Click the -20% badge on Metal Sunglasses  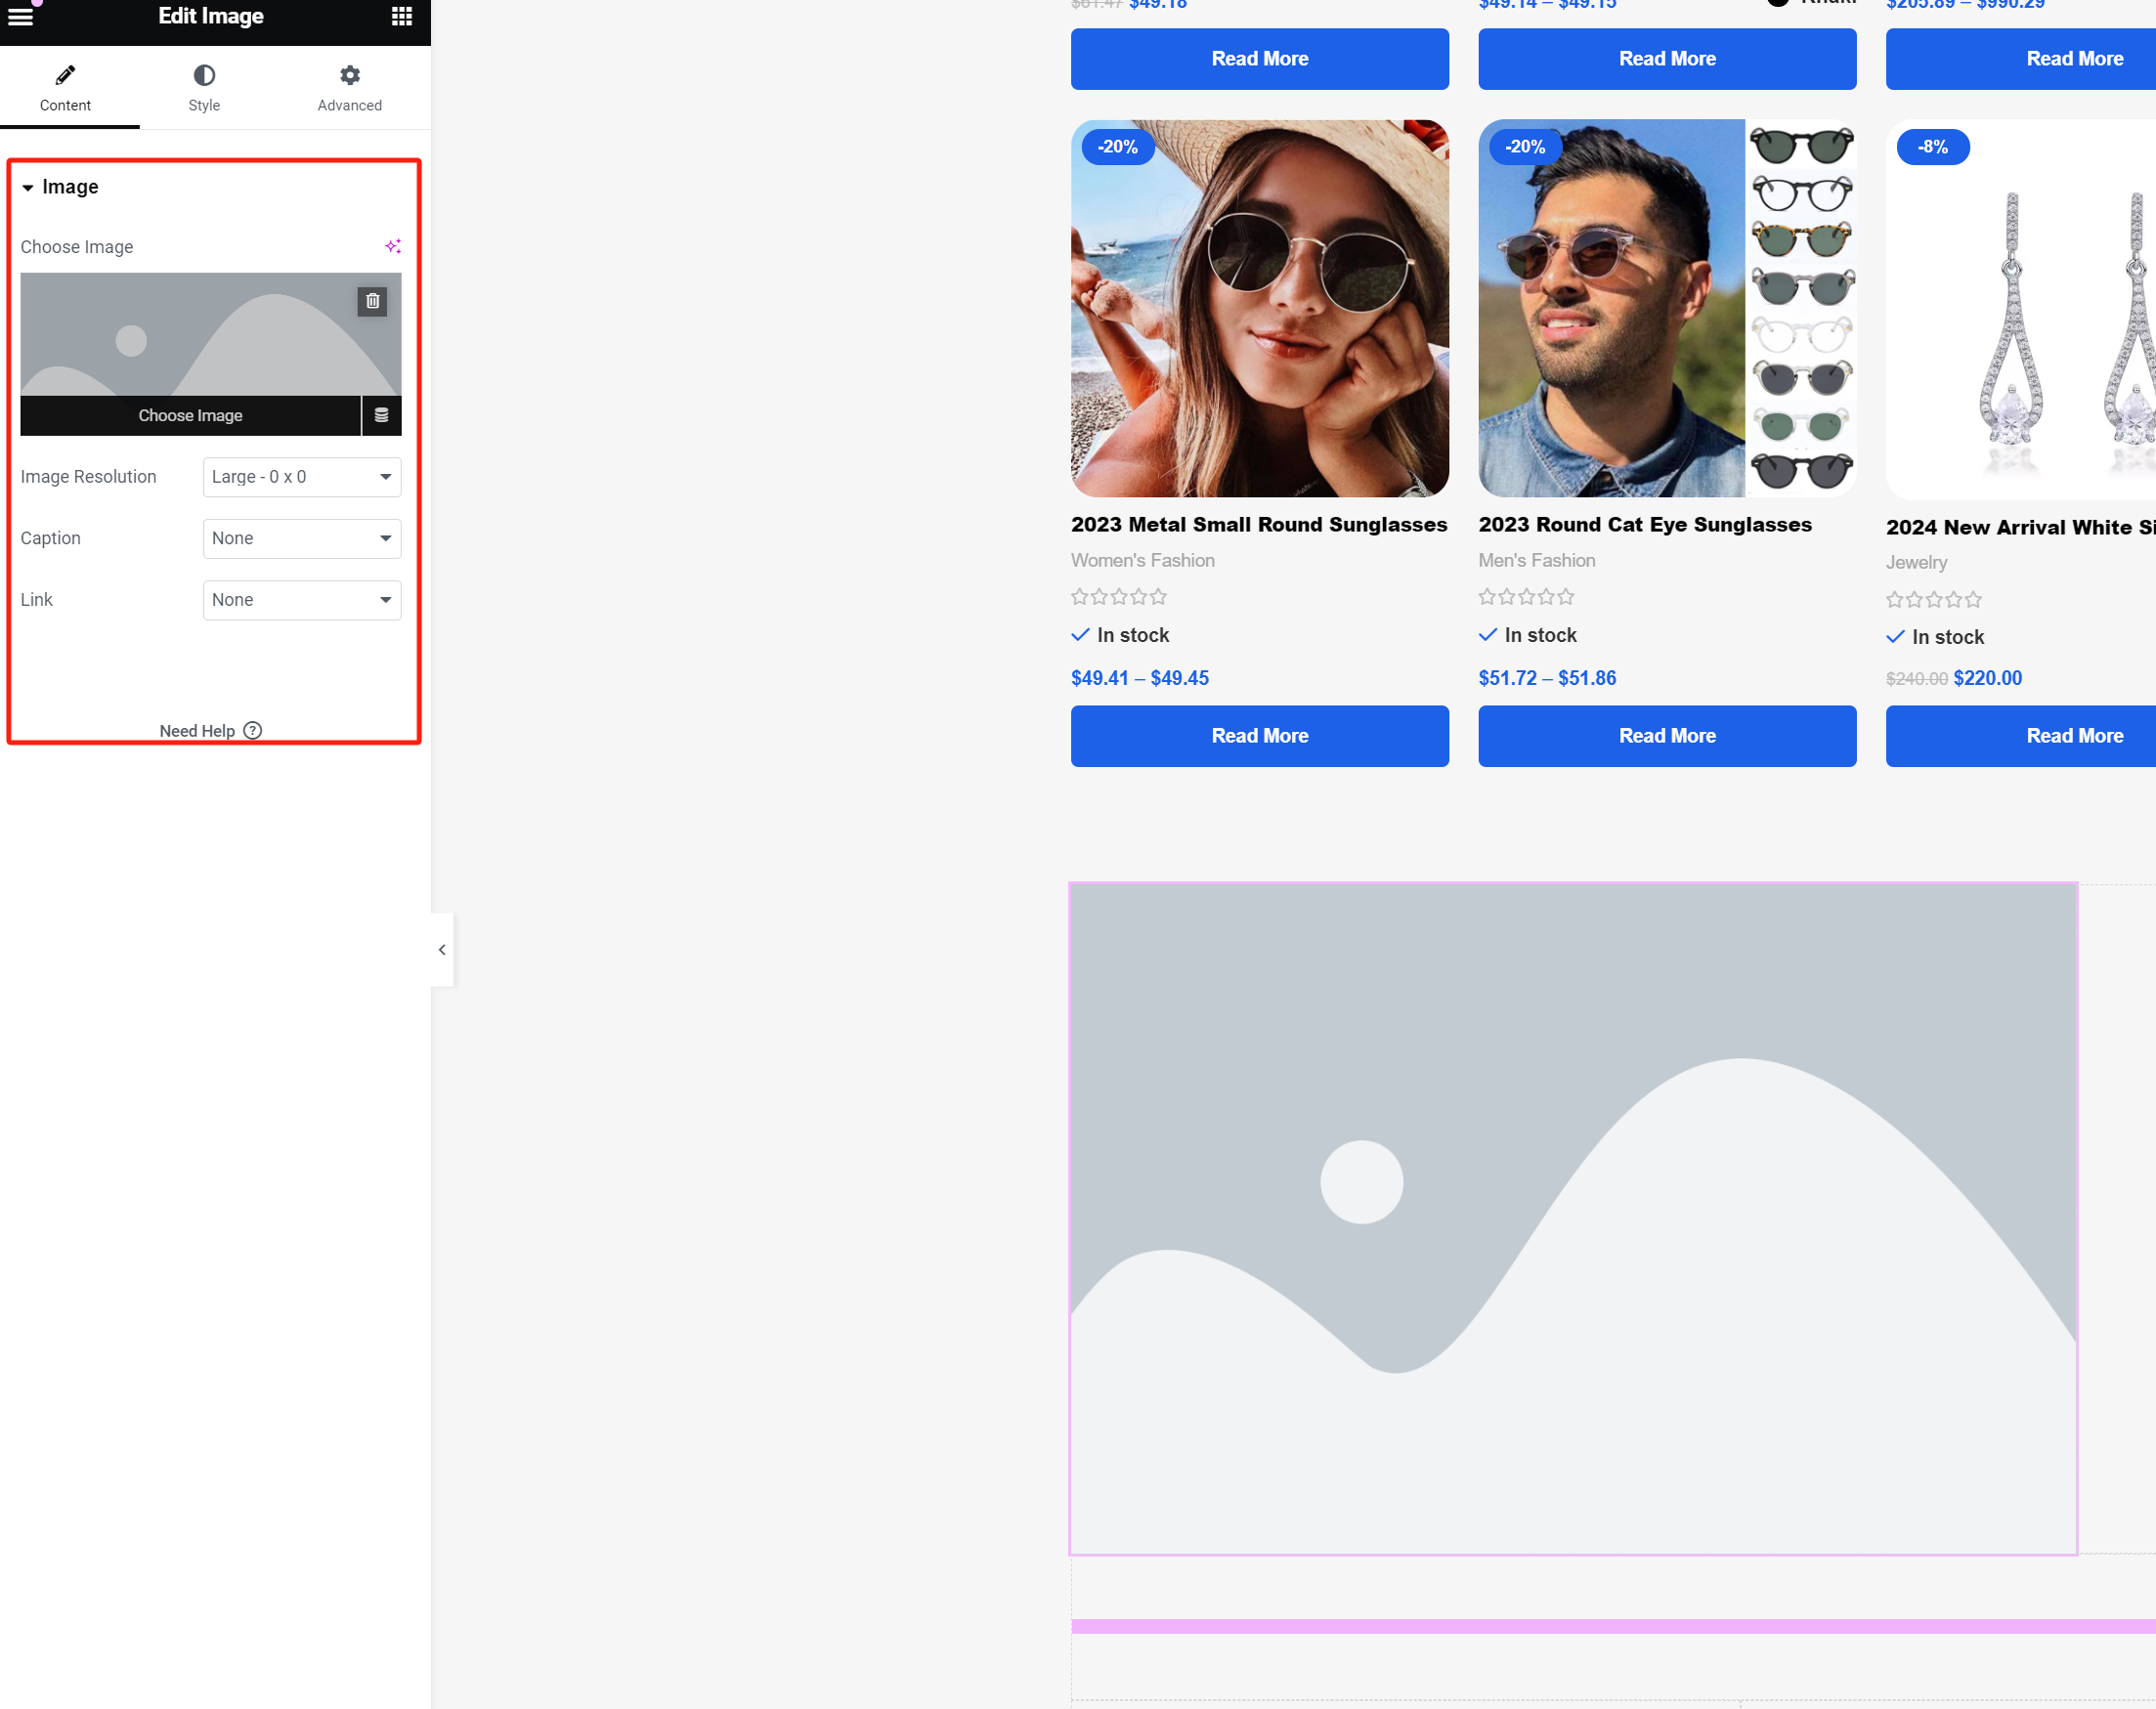click(1117, 147)
